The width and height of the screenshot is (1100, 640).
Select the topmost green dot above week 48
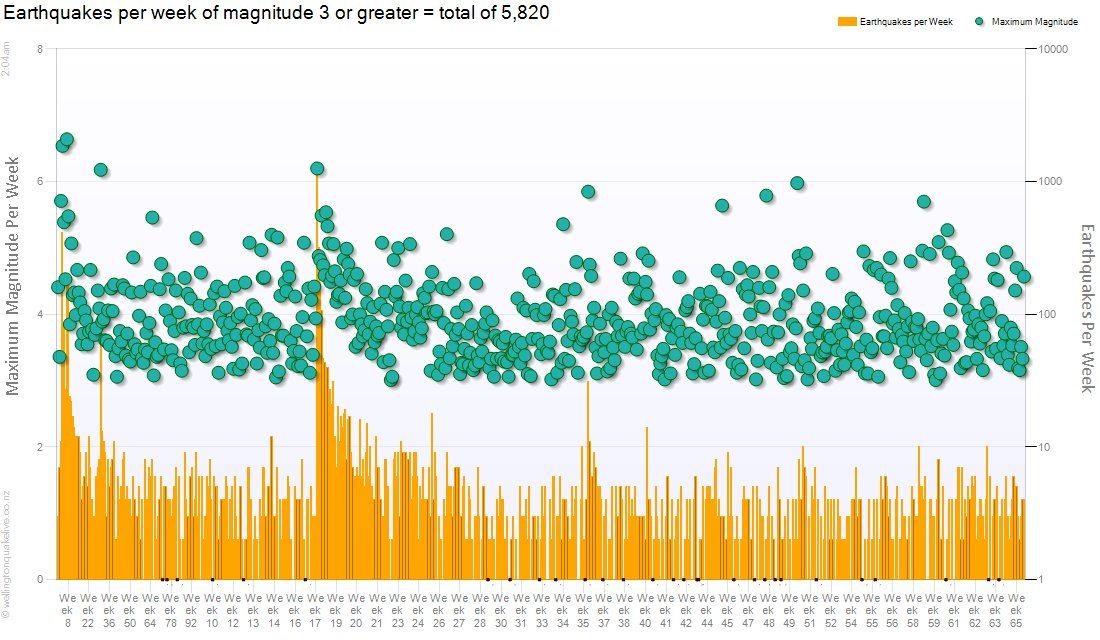pyautogui.click(x=766, y=196)
